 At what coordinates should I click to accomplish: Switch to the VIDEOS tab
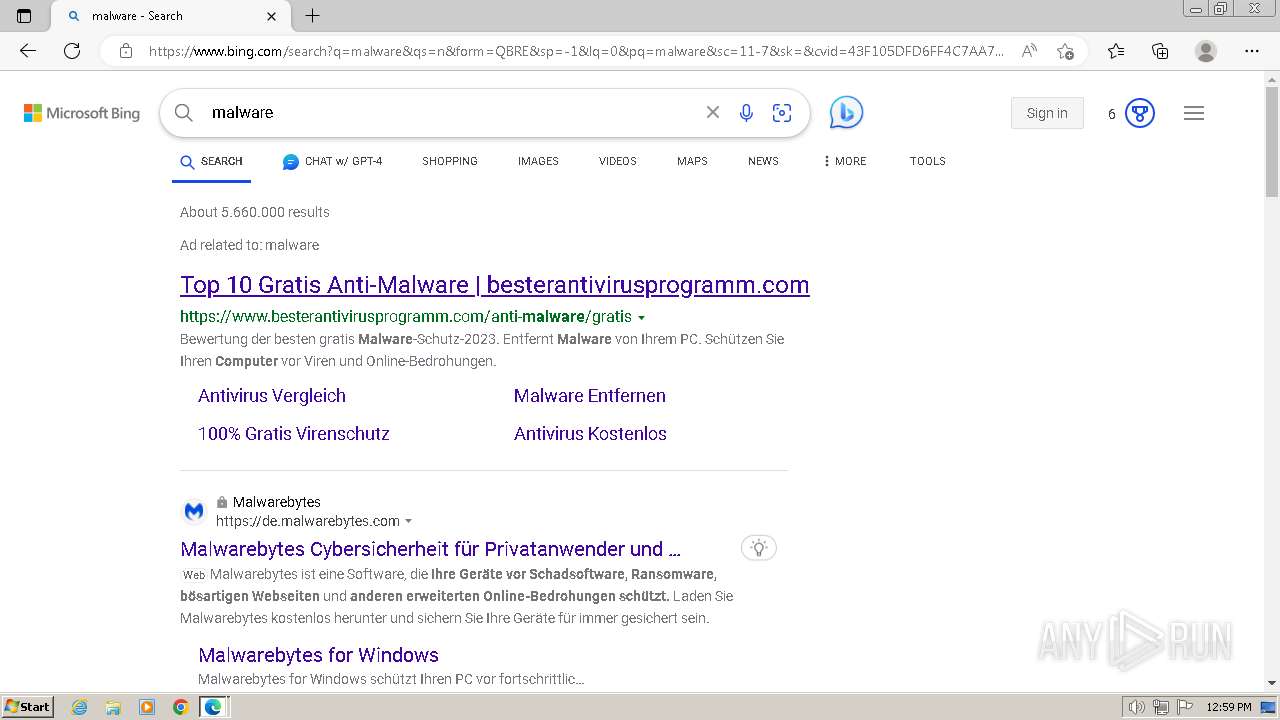coord(618,161)
